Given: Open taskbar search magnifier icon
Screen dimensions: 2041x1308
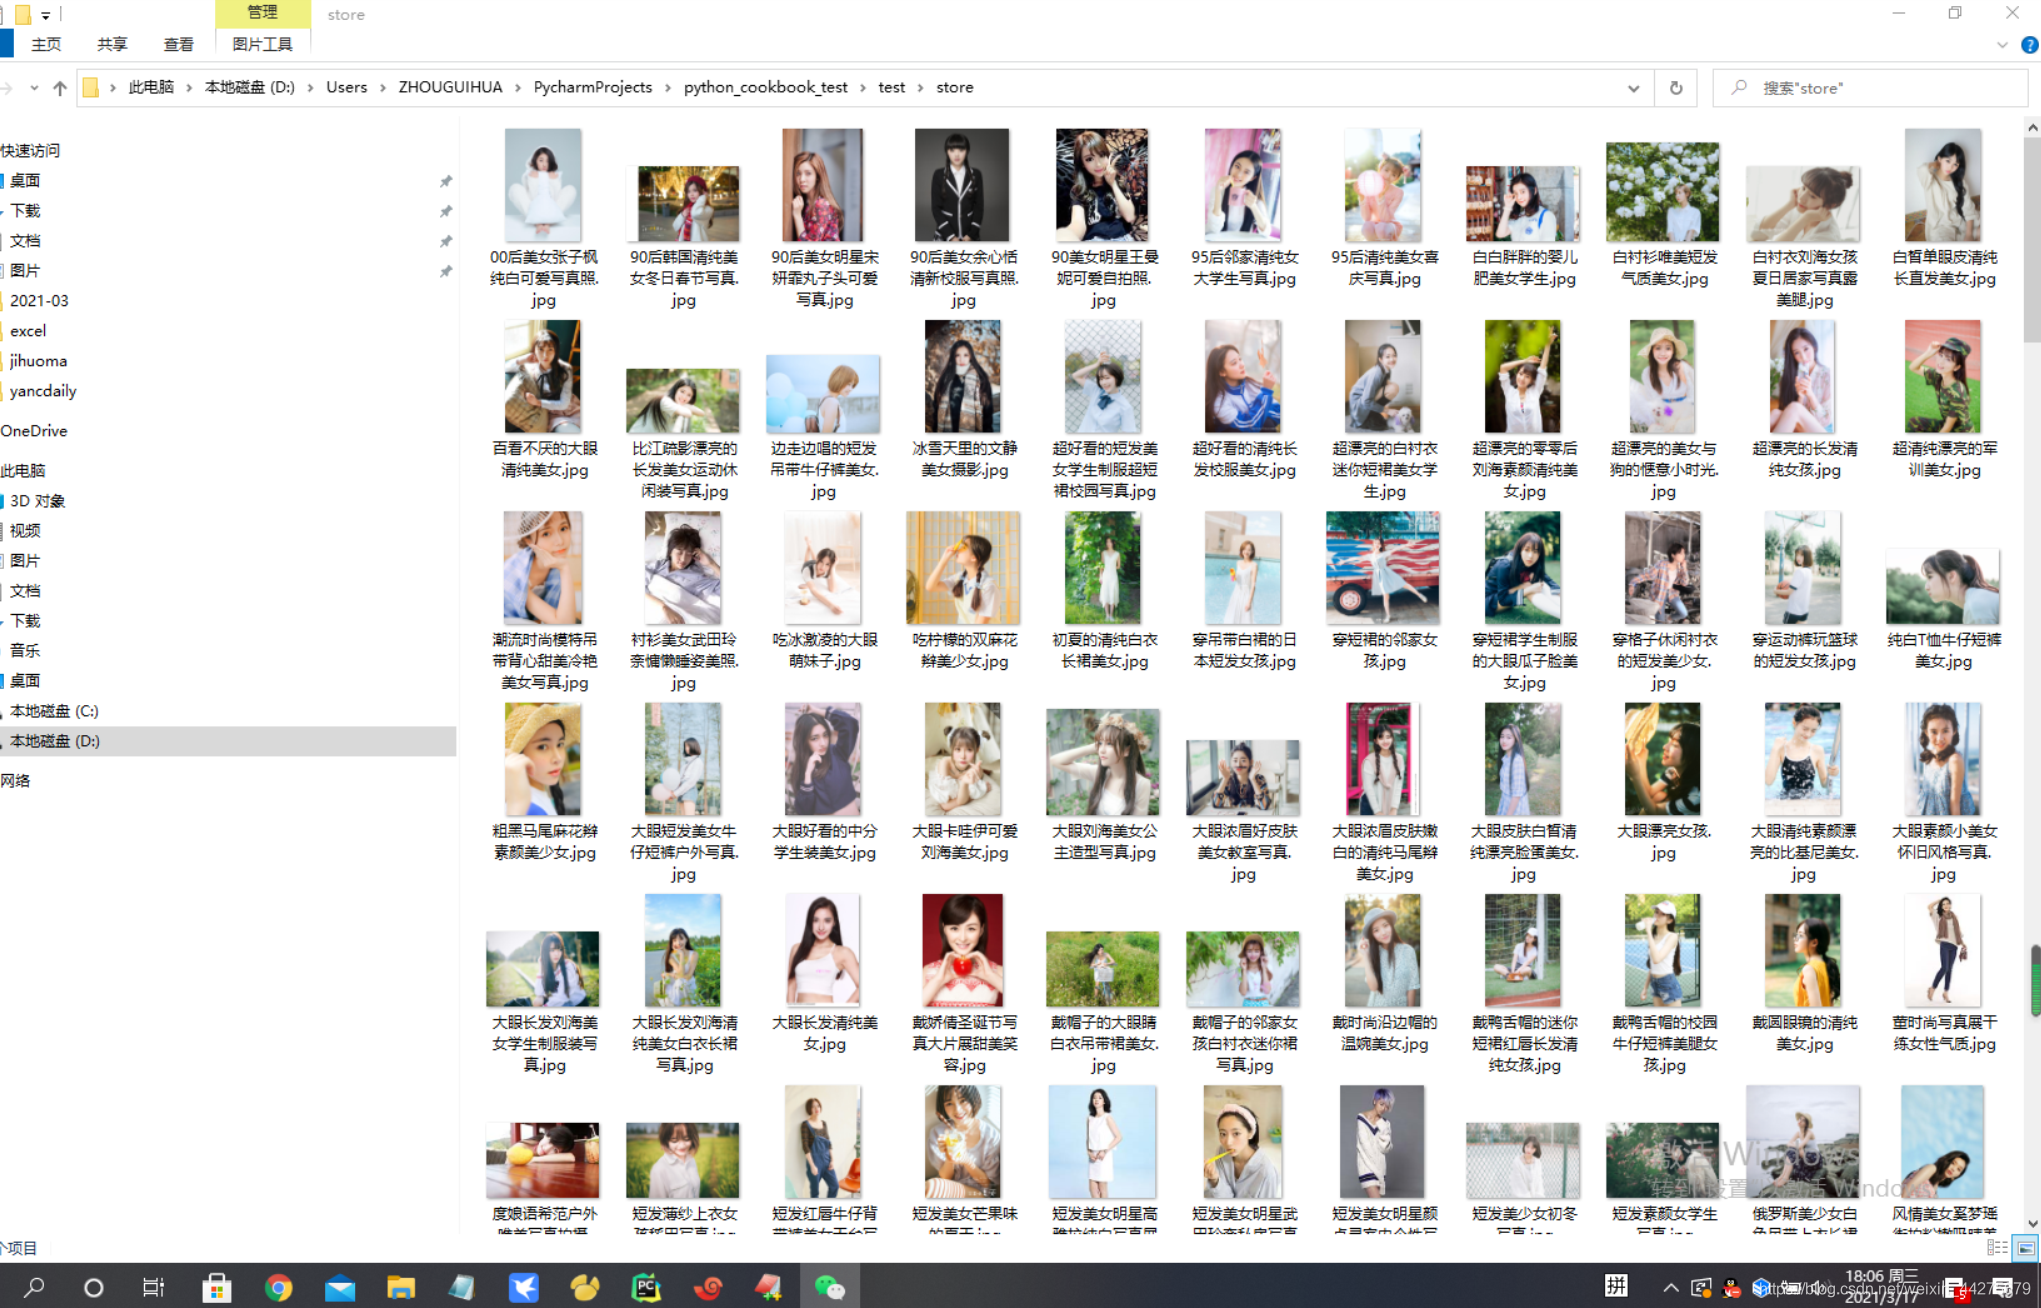Looking at the screenshot, I should (34, 1287).
